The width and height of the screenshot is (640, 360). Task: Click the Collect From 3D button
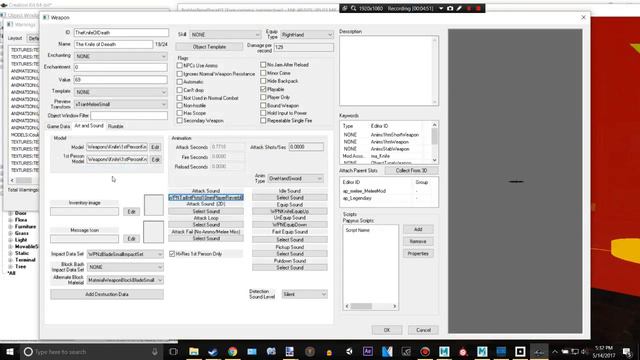click(411, 171)
